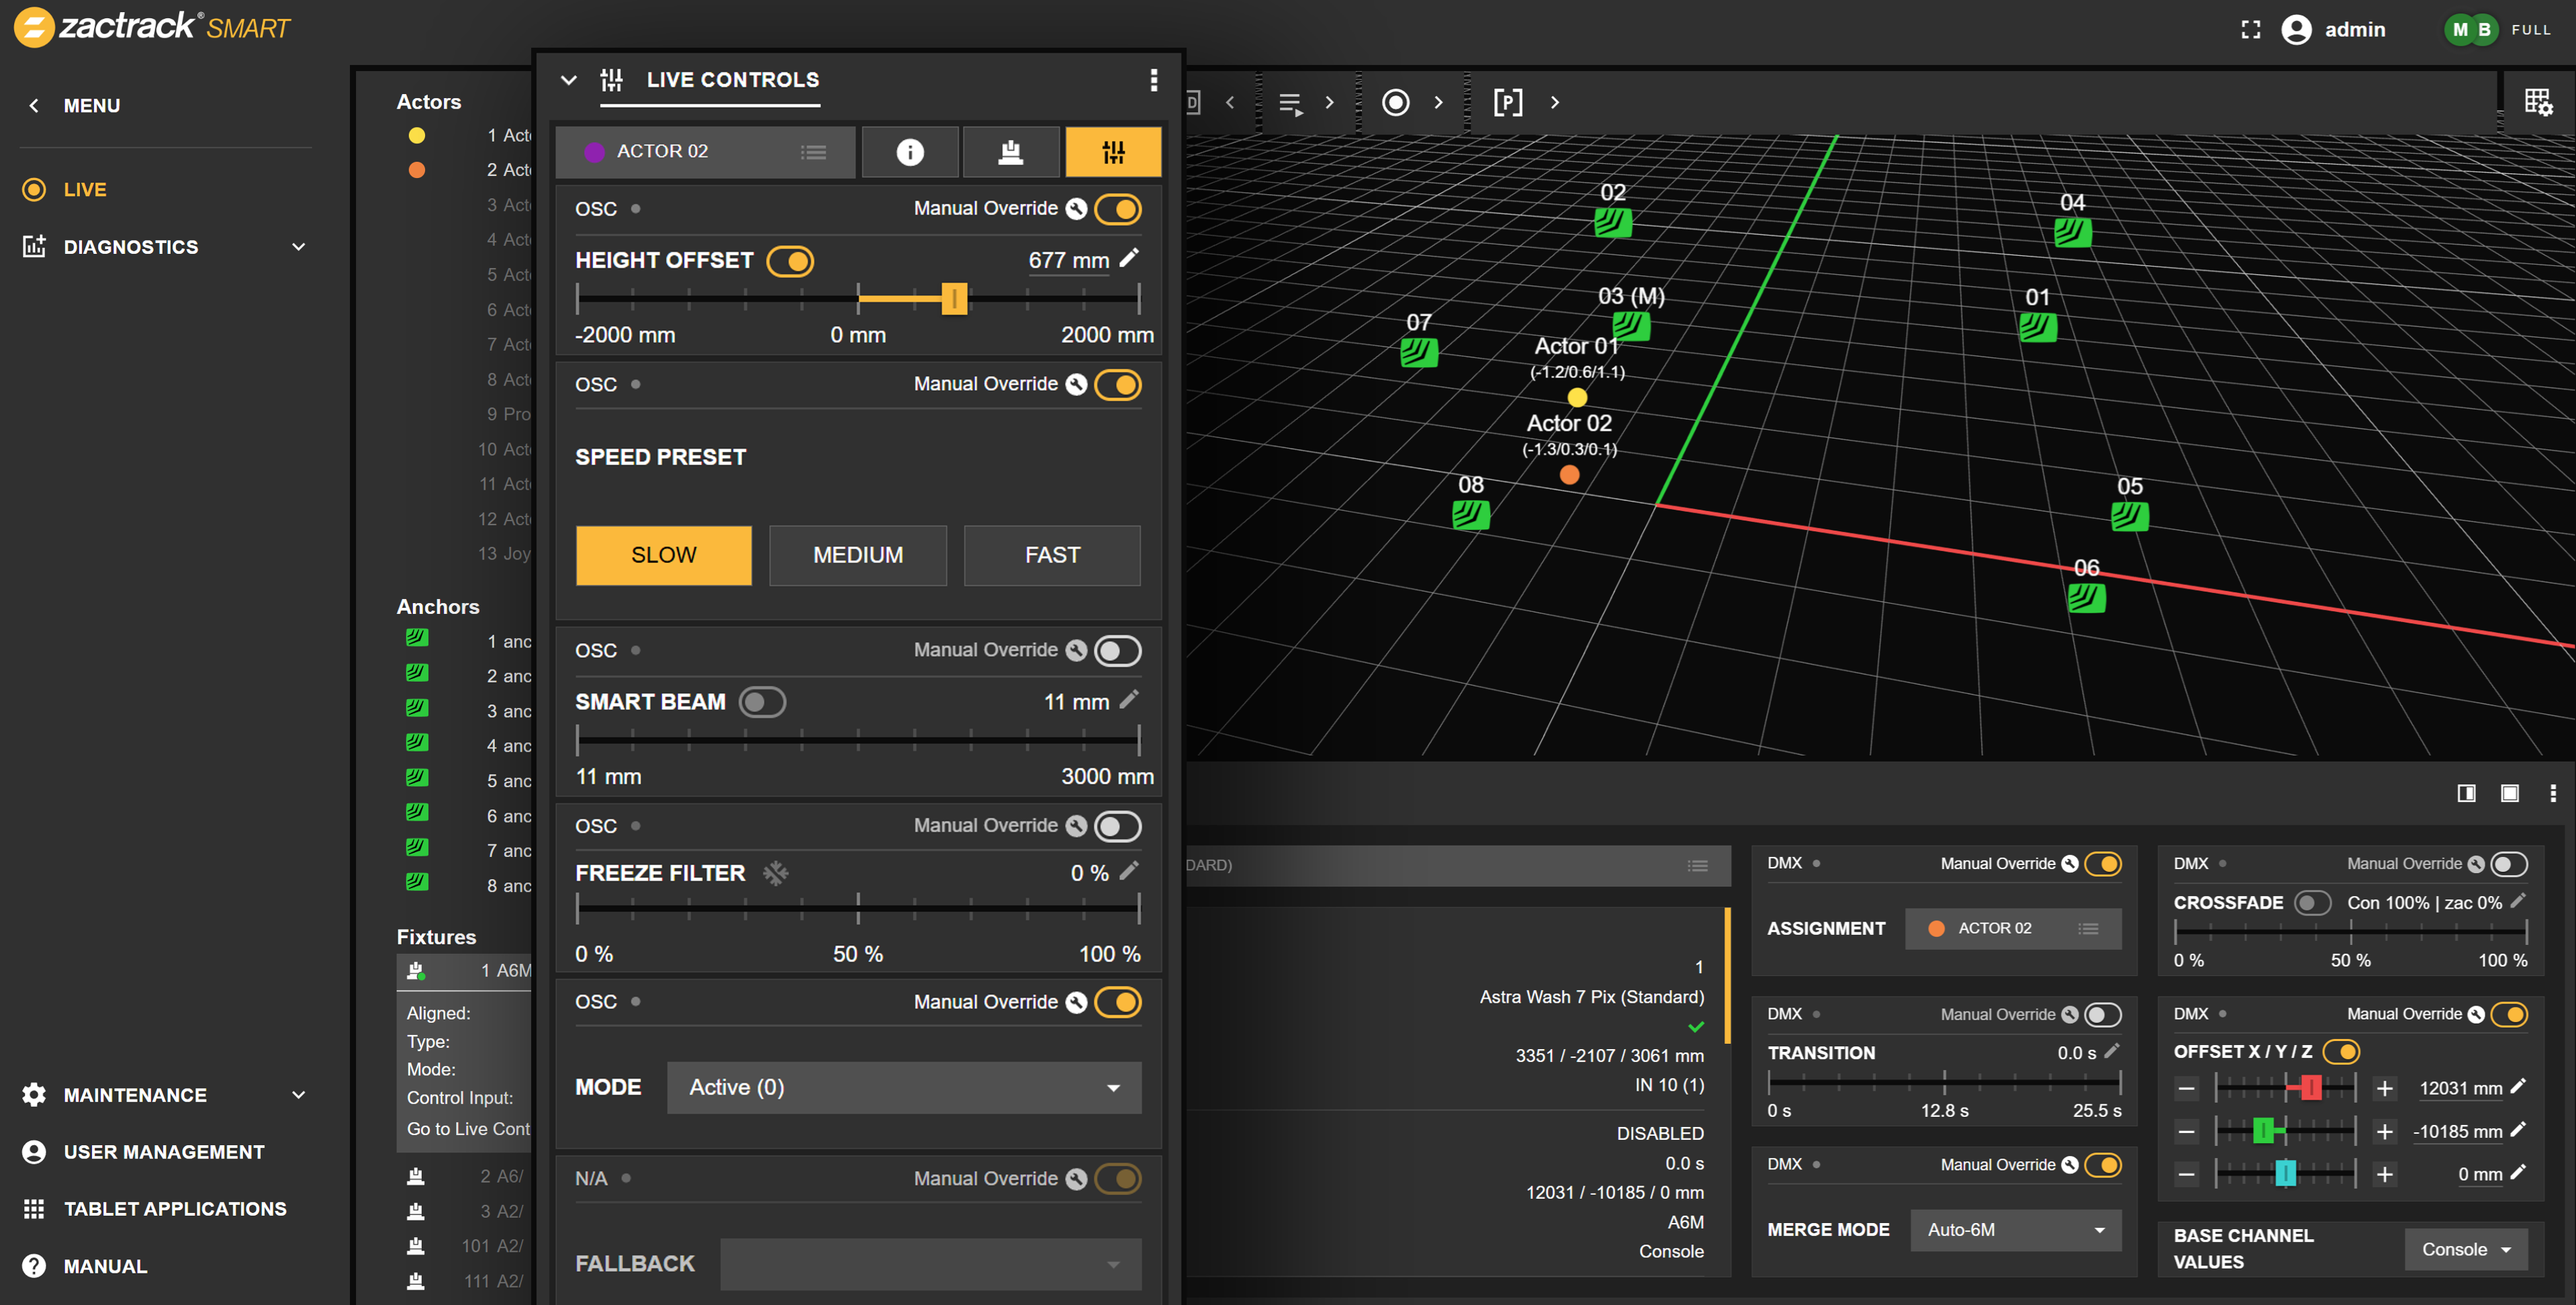Screen dimensions: 2576x1305
Task: Open the grid settings icon above the 3D view
Action: [x=2539, y=101]
